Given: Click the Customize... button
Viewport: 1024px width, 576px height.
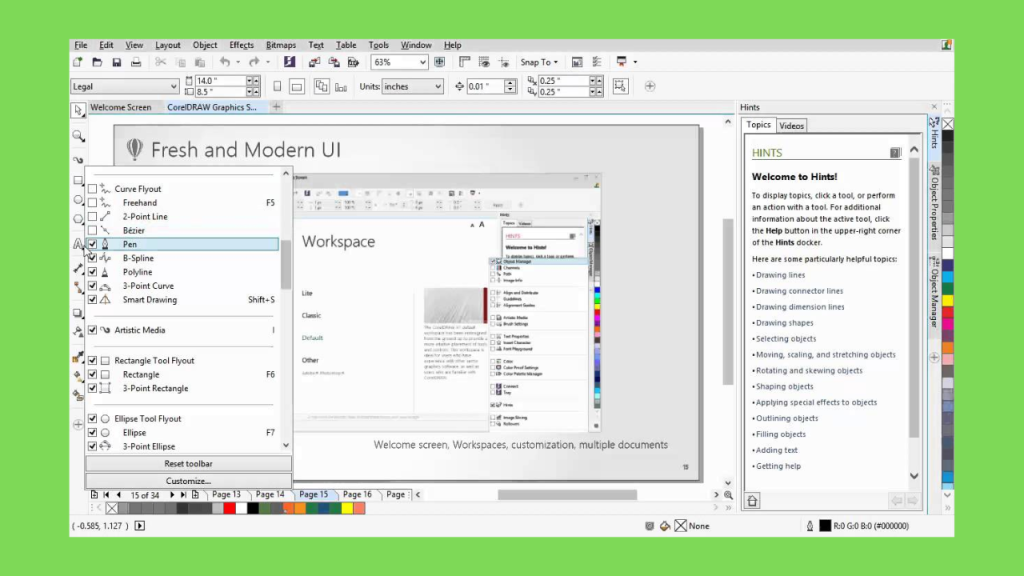Looking at the screenshot, I should tap(188, 481).
